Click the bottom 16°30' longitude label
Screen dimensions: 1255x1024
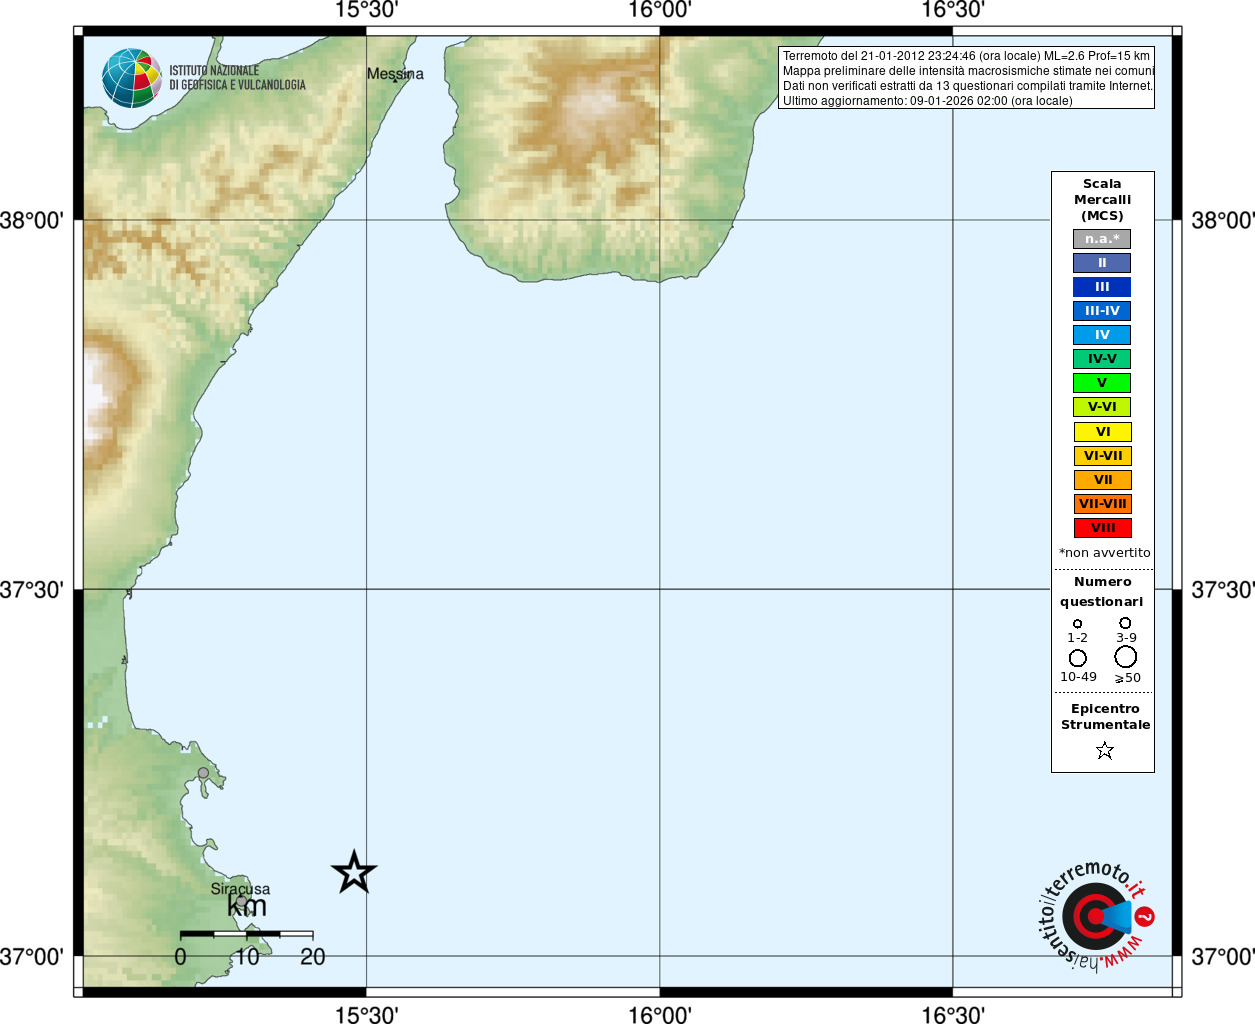pos(953,1015)
